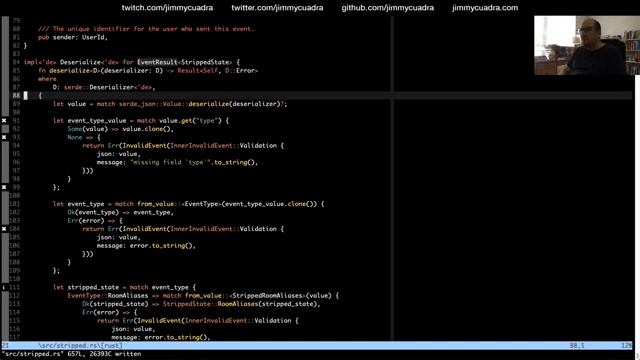This screenshot has width=640, height=360.
Task: Click 'json: value,' on line 95
Action: [x=118, y=154]
